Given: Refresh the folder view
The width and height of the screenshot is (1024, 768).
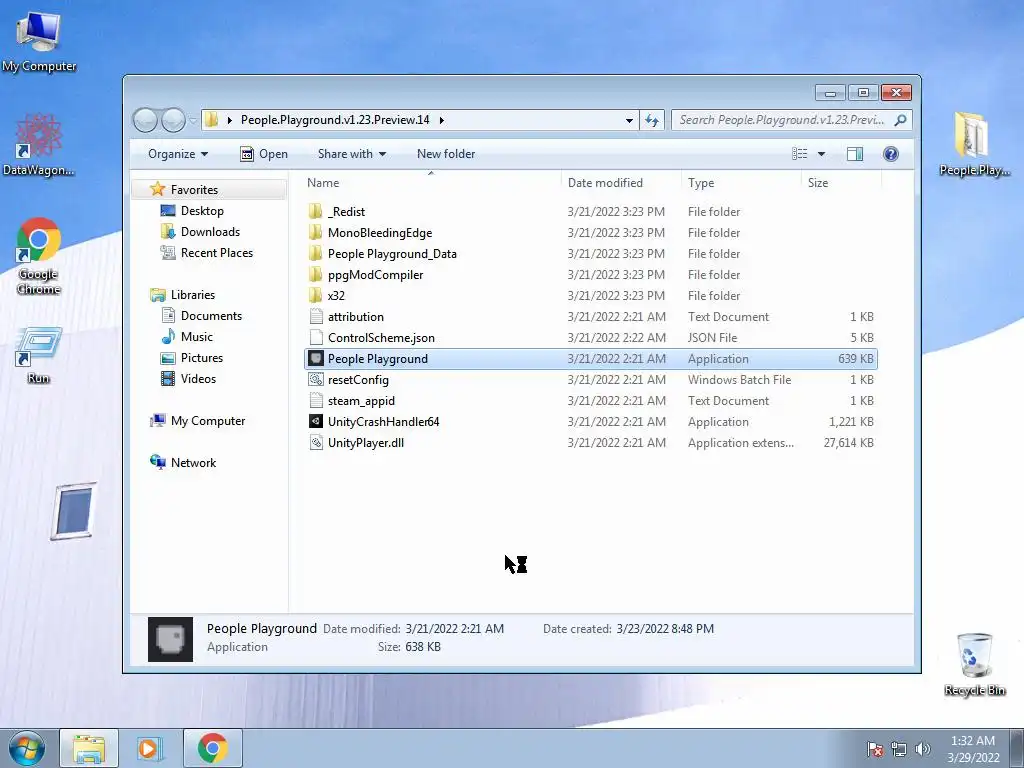Looking at the screenshot, I should pyautogui.click(x=652, y=120).
